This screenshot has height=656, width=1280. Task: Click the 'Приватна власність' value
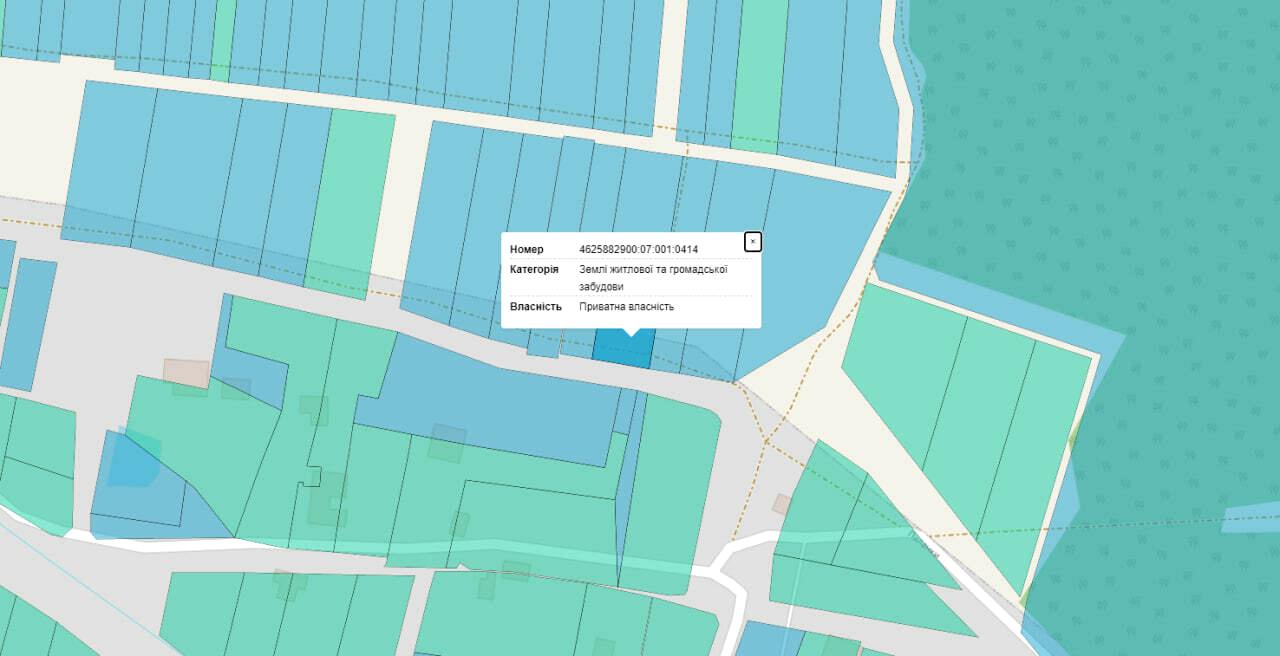click(626, 306)
